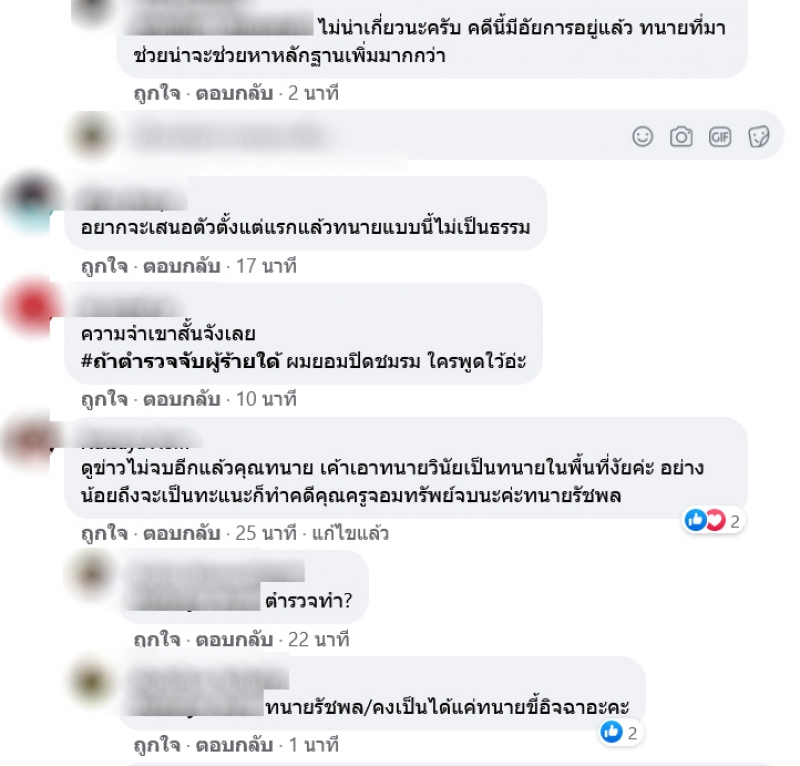The height and width of the screenshot is (766, 800).
Task: Reply to the ขี้อิจฉา comment posted 1 นาที ago
Action: tap(234, 745)
